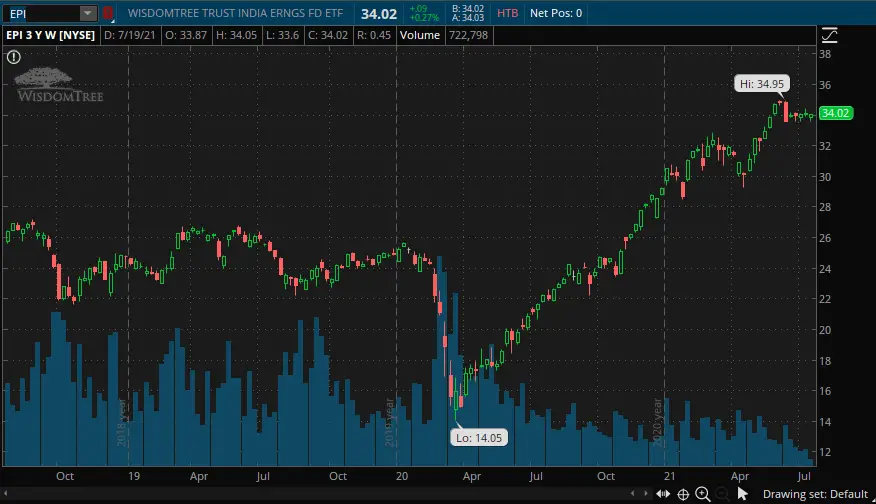Click the Hi: 34.95 price bubble
Screen dimensions: 876x504
click(761, 84)
